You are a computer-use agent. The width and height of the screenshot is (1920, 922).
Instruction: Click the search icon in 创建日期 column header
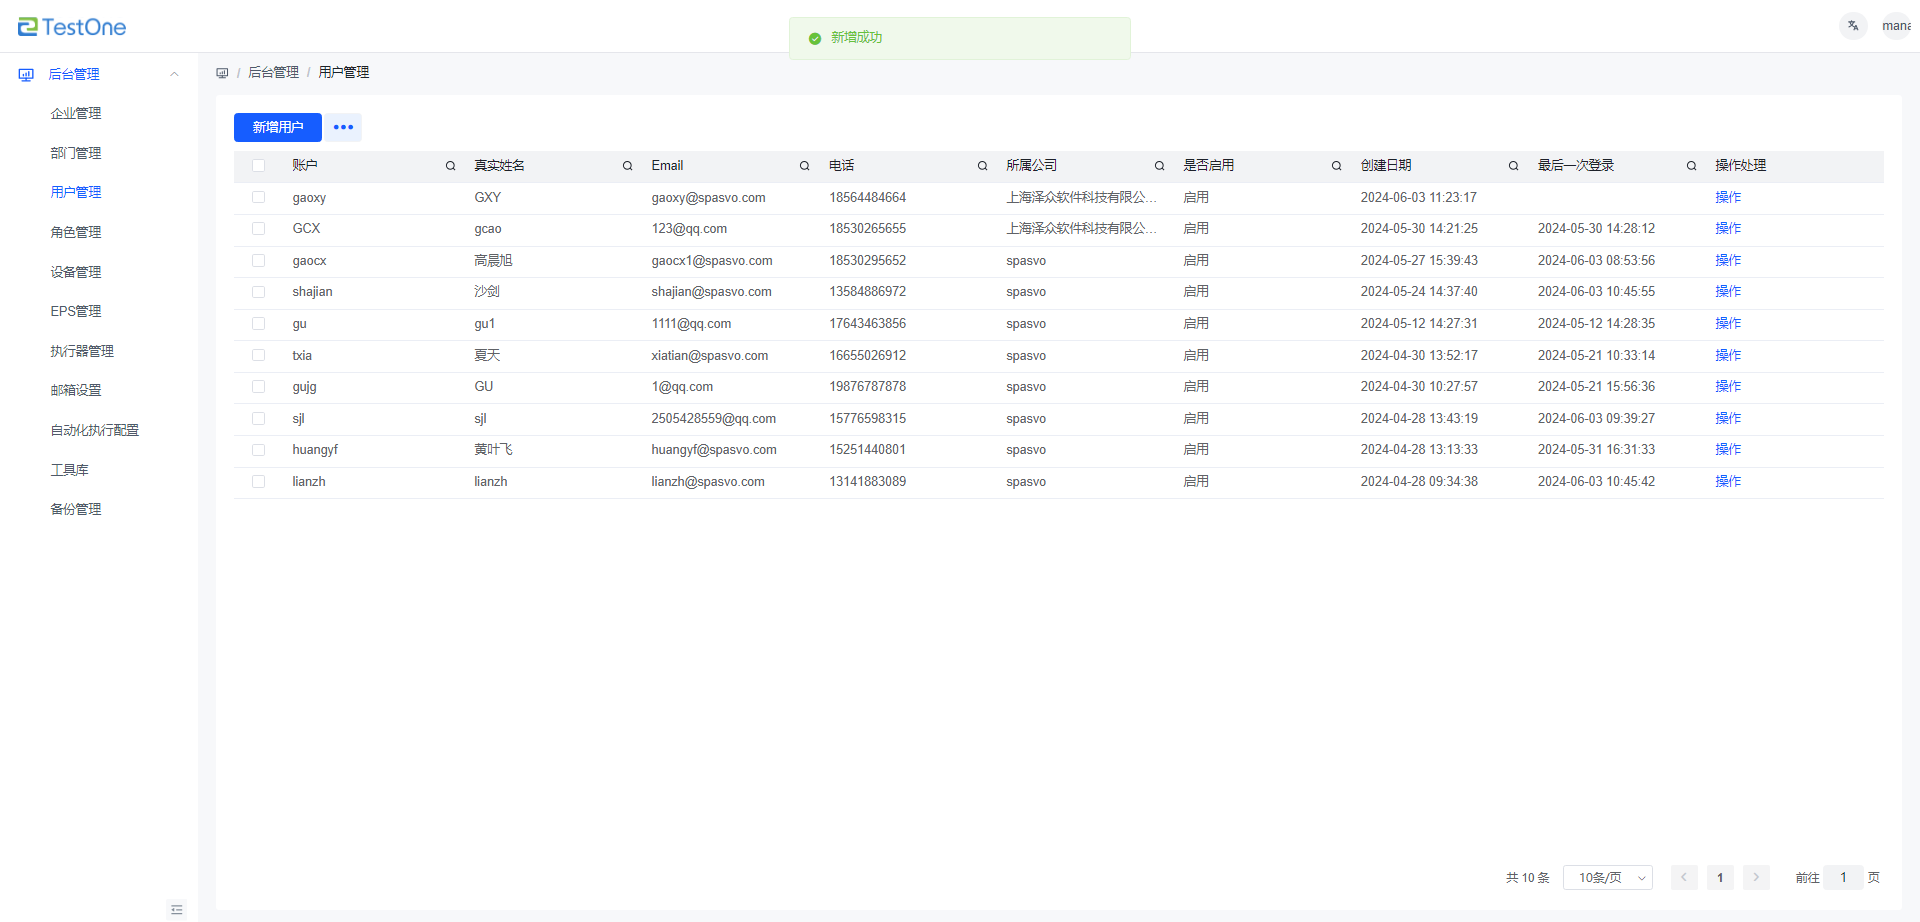pos(1513,166)
